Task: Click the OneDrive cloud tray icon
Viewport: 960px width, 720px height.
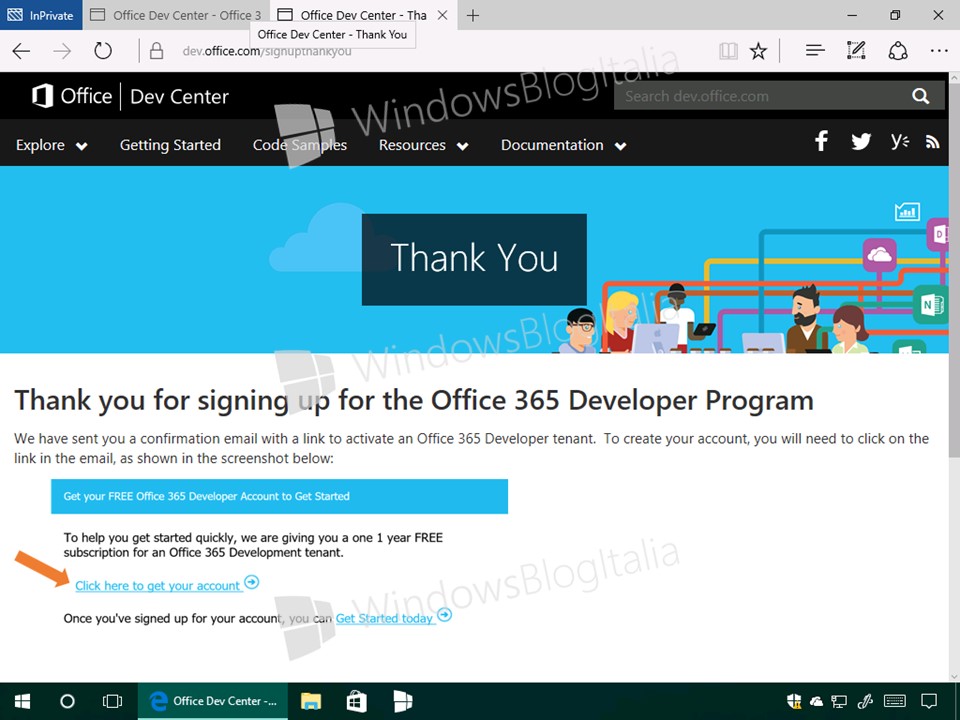Action: 816,702
